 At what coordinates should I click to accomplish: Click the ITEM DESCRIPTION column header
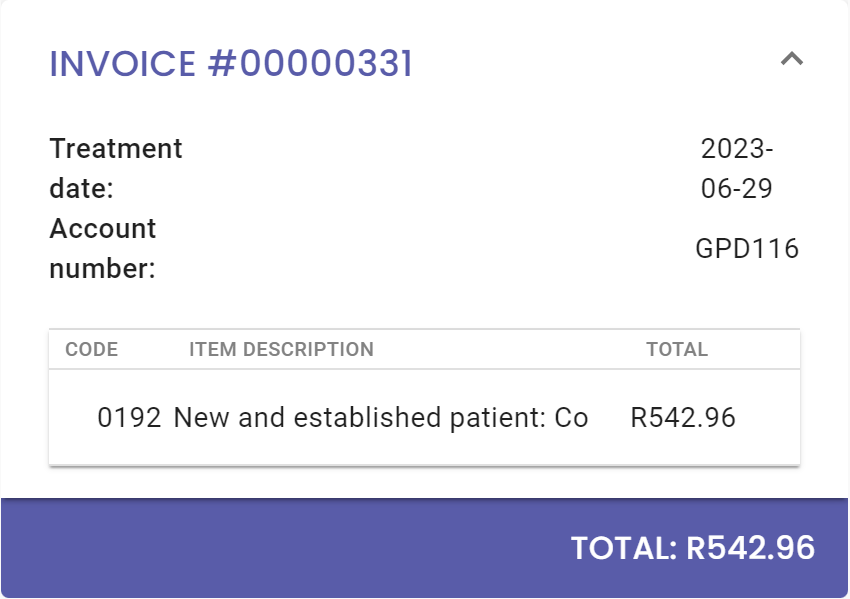281,350
